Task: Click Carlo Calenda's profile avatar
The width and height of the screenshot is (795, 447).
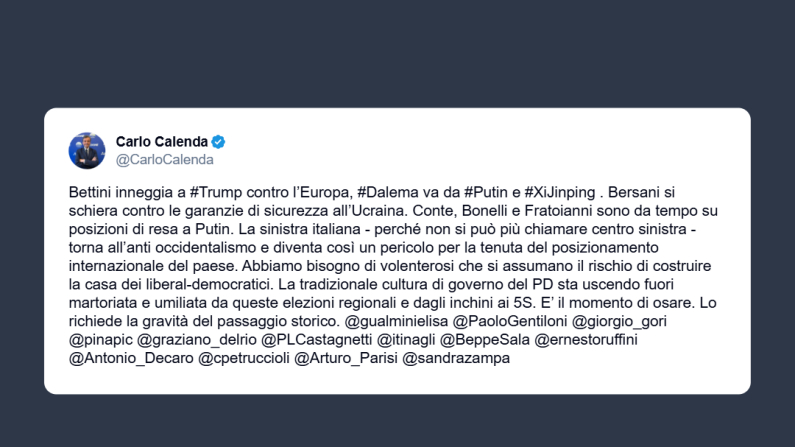Action: [x=87, y=150]
